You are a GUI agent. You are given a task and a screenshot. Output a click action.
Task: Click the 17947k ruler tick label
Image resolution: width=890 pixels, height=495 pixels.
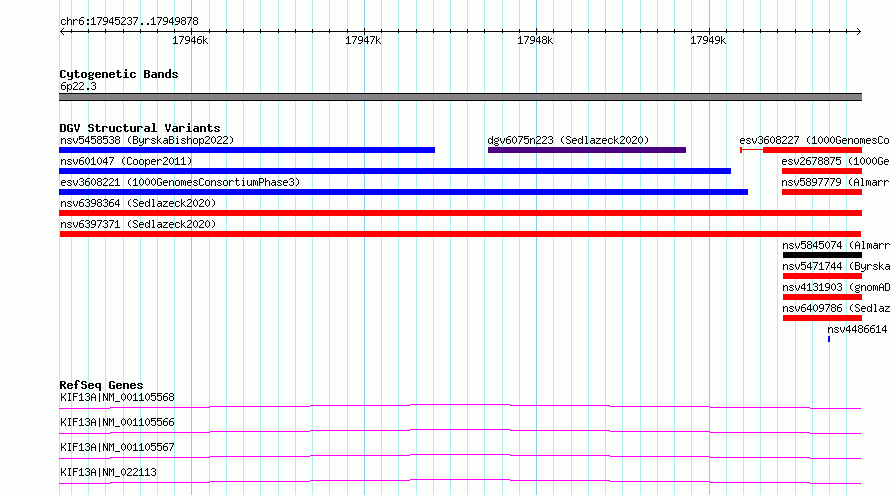pyautogui.click(x=363, y=40)
